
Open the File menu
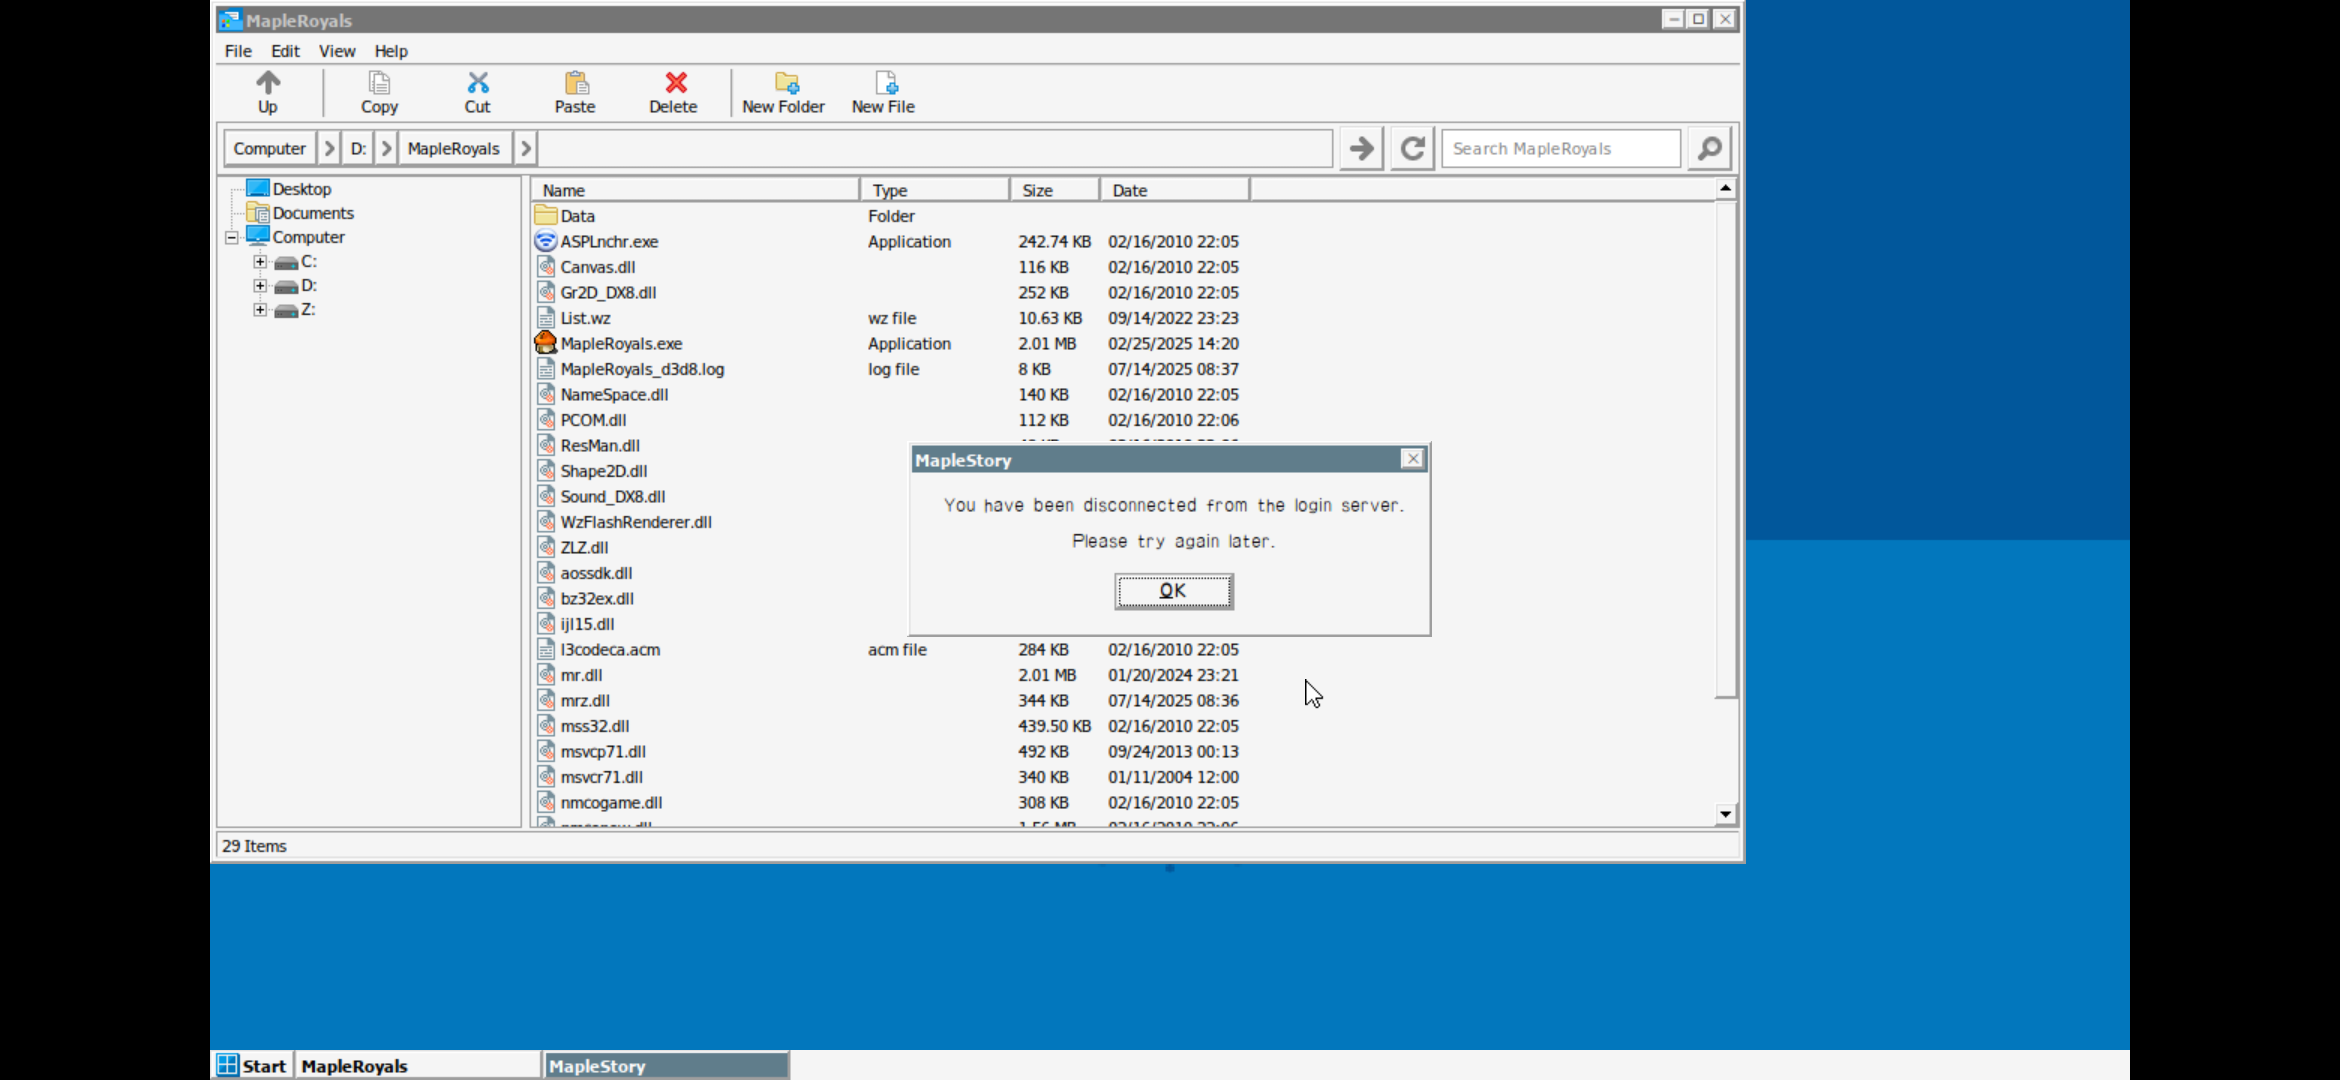238,51
